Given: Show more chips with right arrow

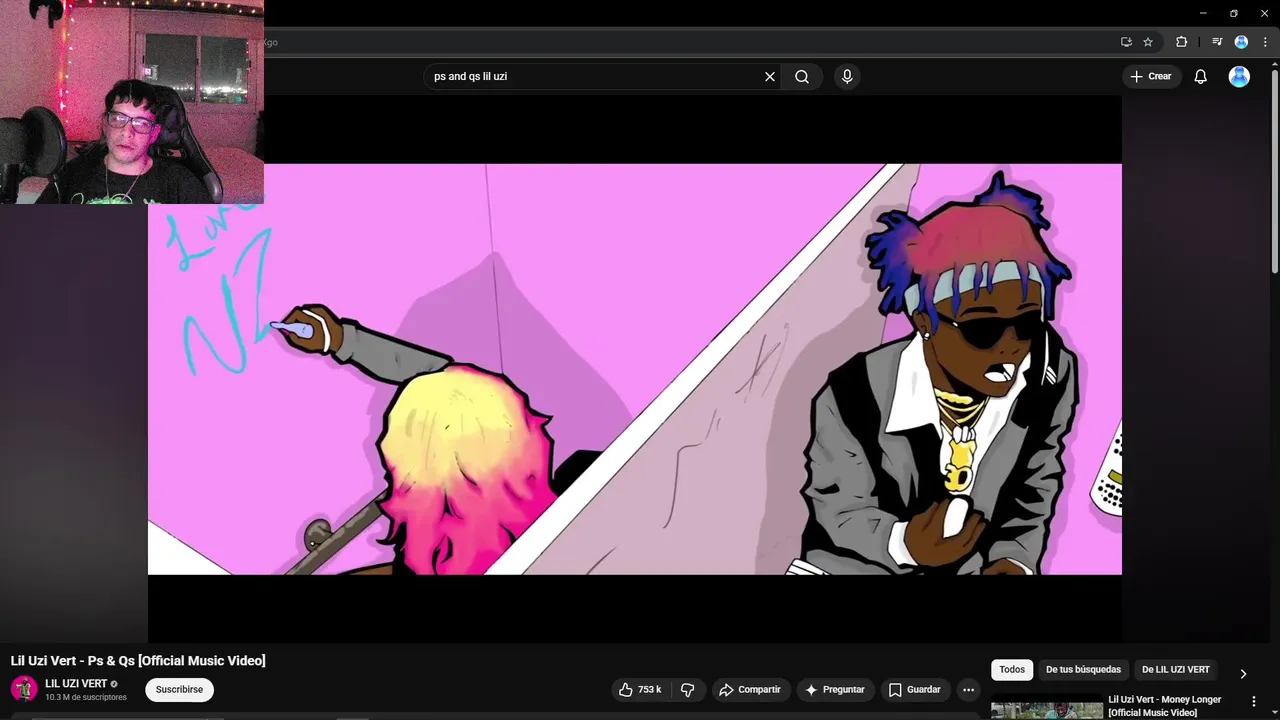Looking at the screenshot, I should pyautogui.click(x=1243, y=674).
